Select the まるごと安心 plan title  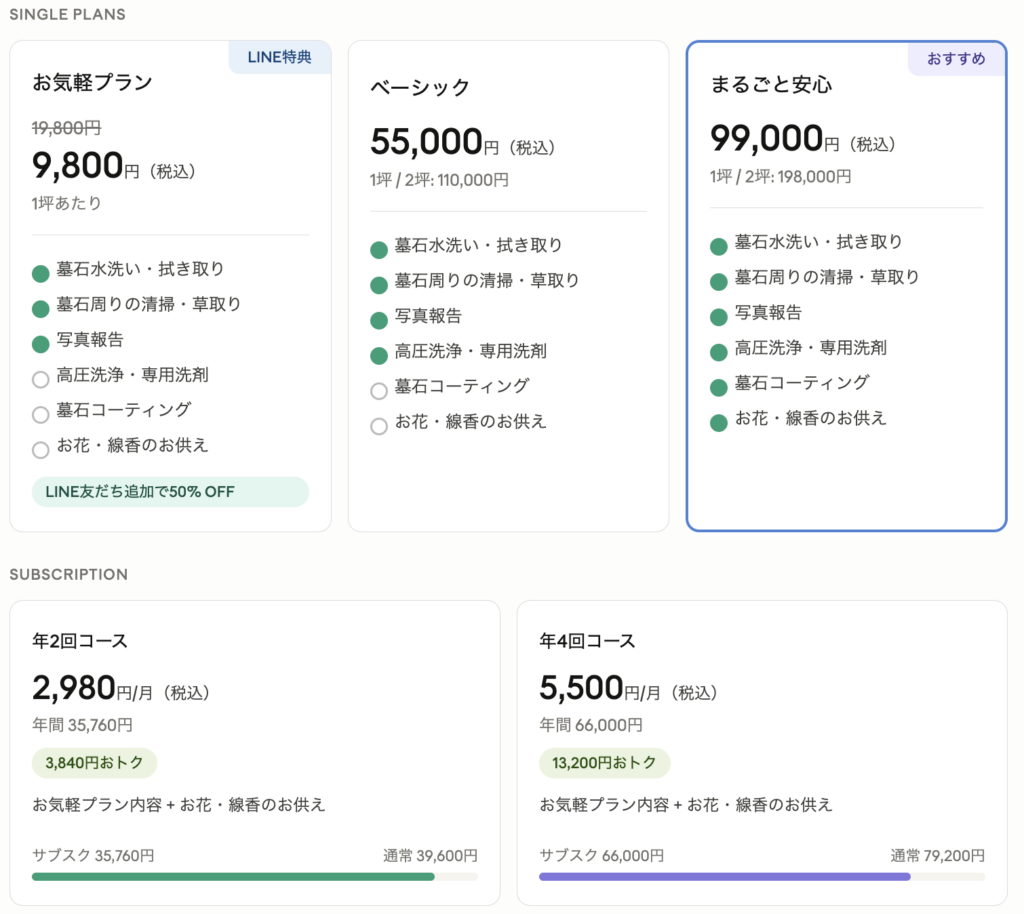771,85
